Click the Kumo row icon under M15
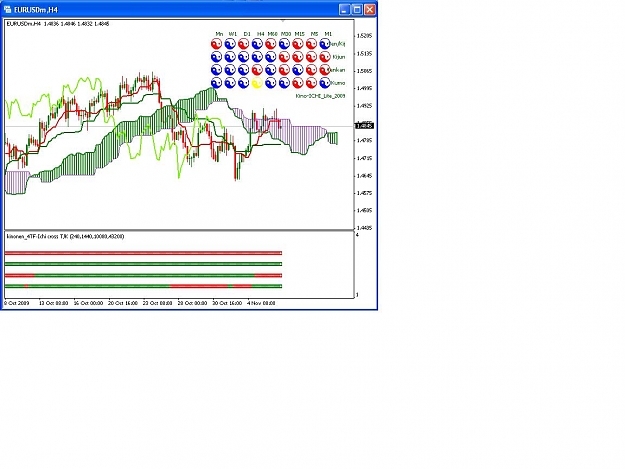This screenshot has height=469, width=625. click(298, 83)
